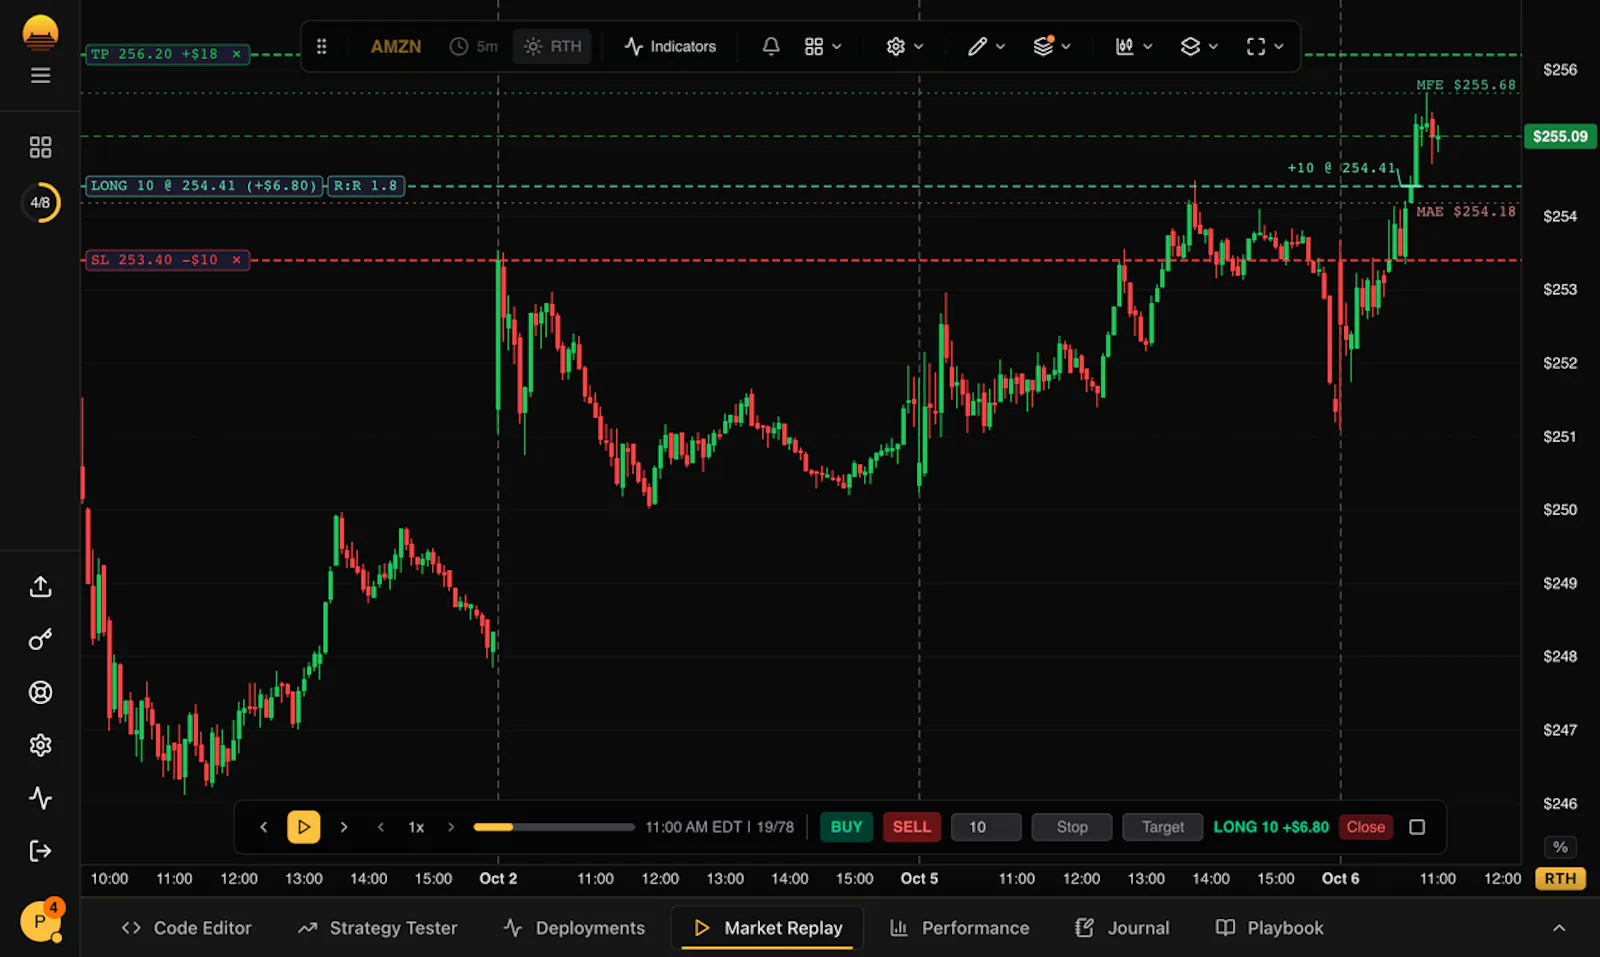Set a Stop order in replay bar
This screenshot has height=957, width=1600.
[x=1072, y=827]
